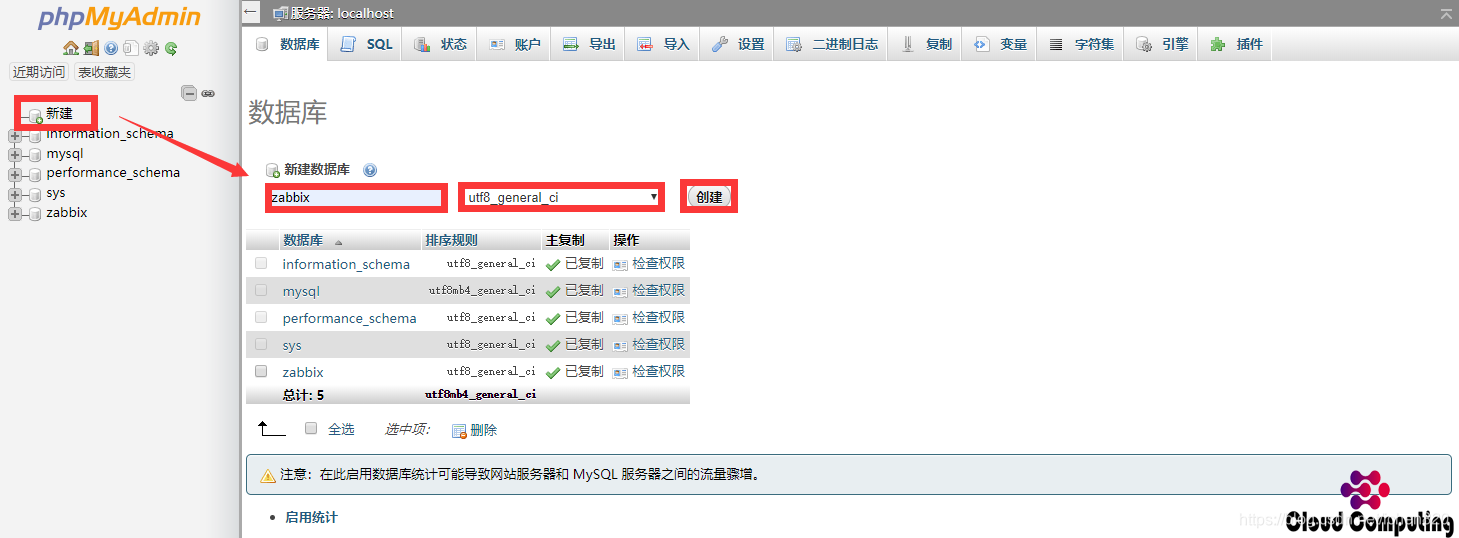1459x538 pixels.
Task: Open the 数据库 tab
Action: pos(287,44)
